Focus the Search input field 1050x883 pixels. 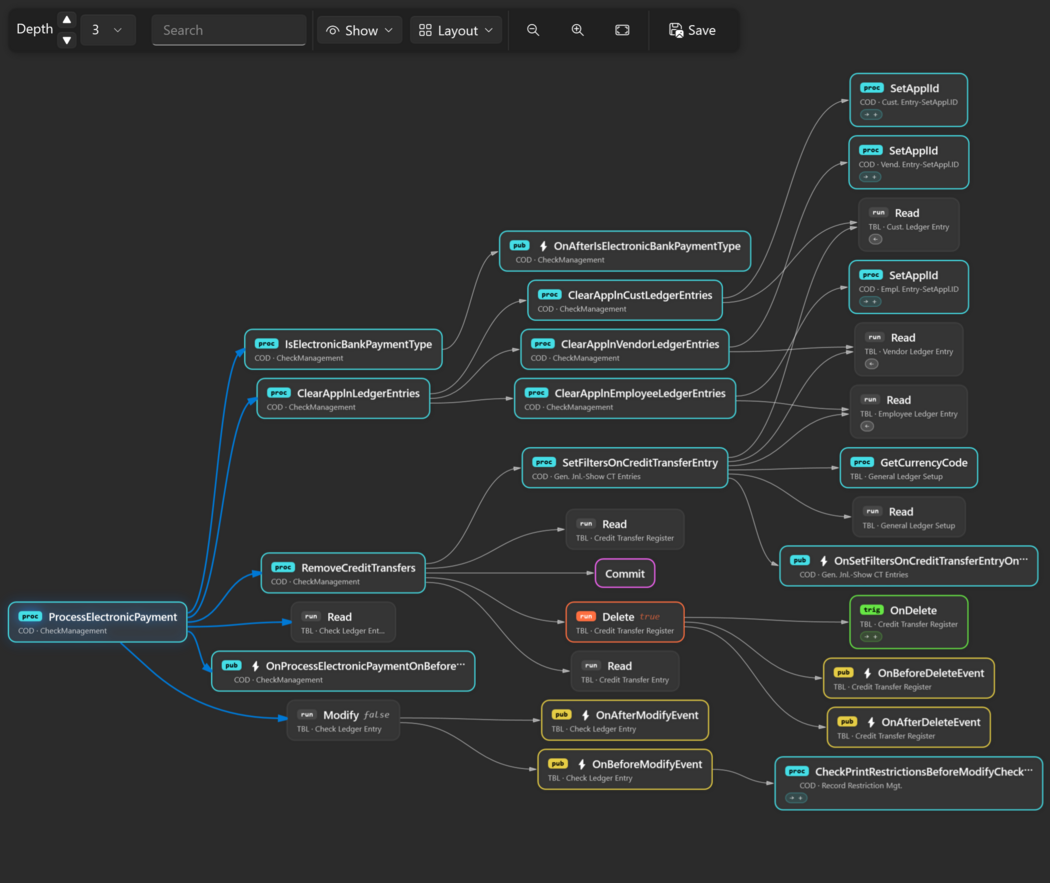click(228, 30)
